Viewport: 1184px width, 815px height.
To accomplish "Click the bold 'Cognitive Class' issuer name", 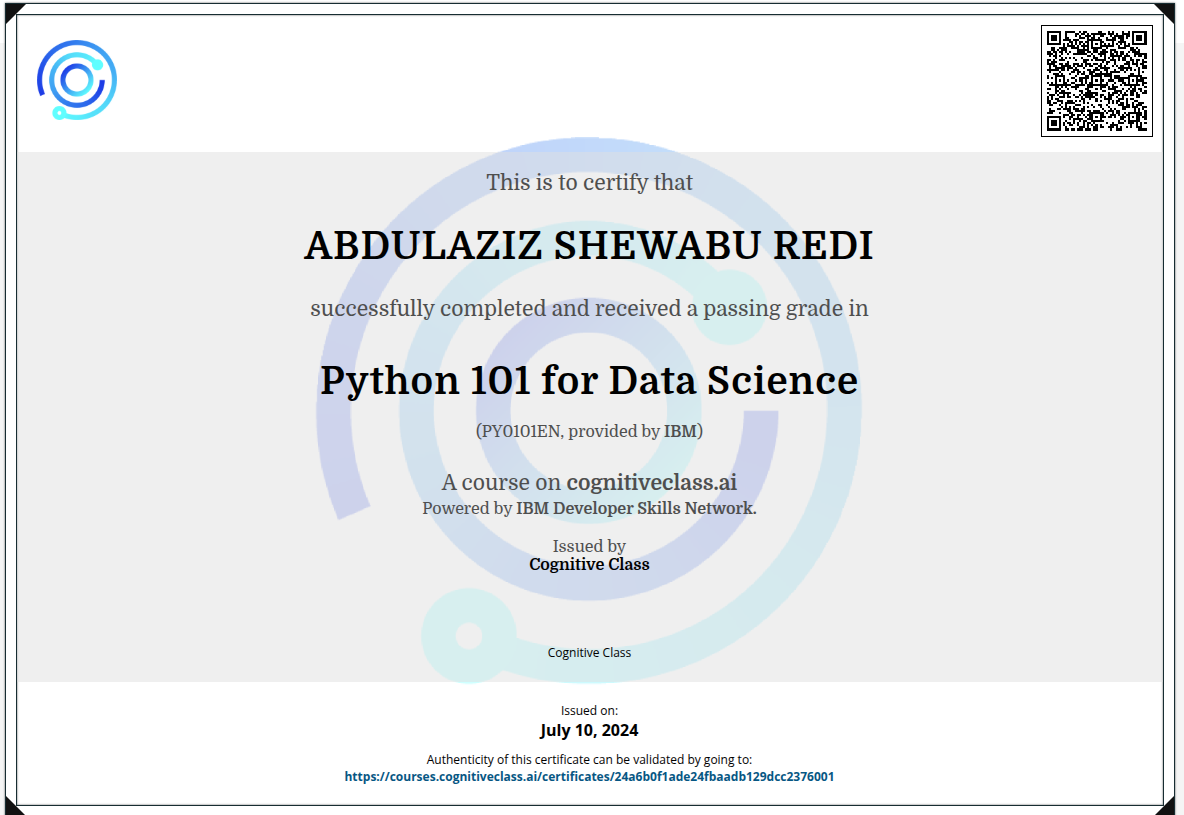I will 589,564.
